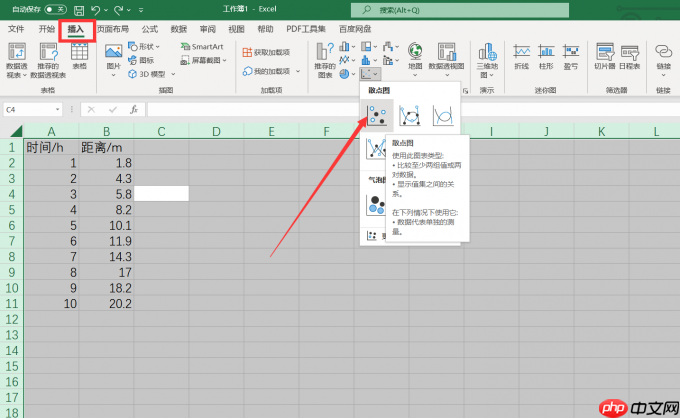
Task: Open Recommended PivotTables (推荐的数据透视表)
Action: tap(48, 60)
